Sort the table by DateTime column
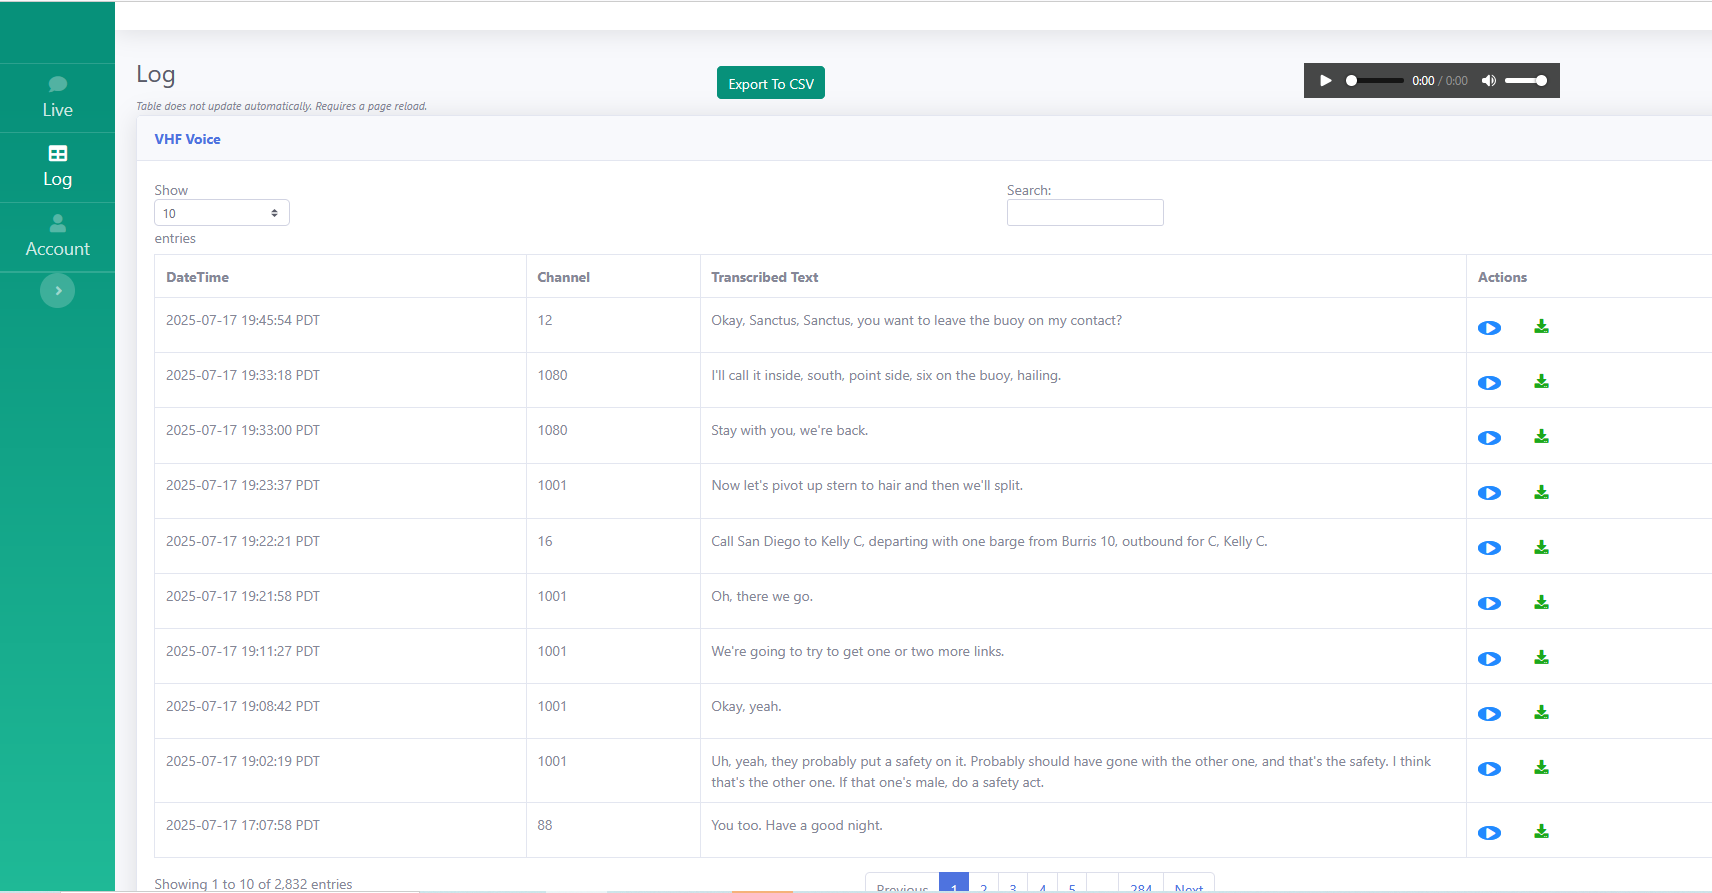Screen dimensions: 1712x893 coord(198,277)
